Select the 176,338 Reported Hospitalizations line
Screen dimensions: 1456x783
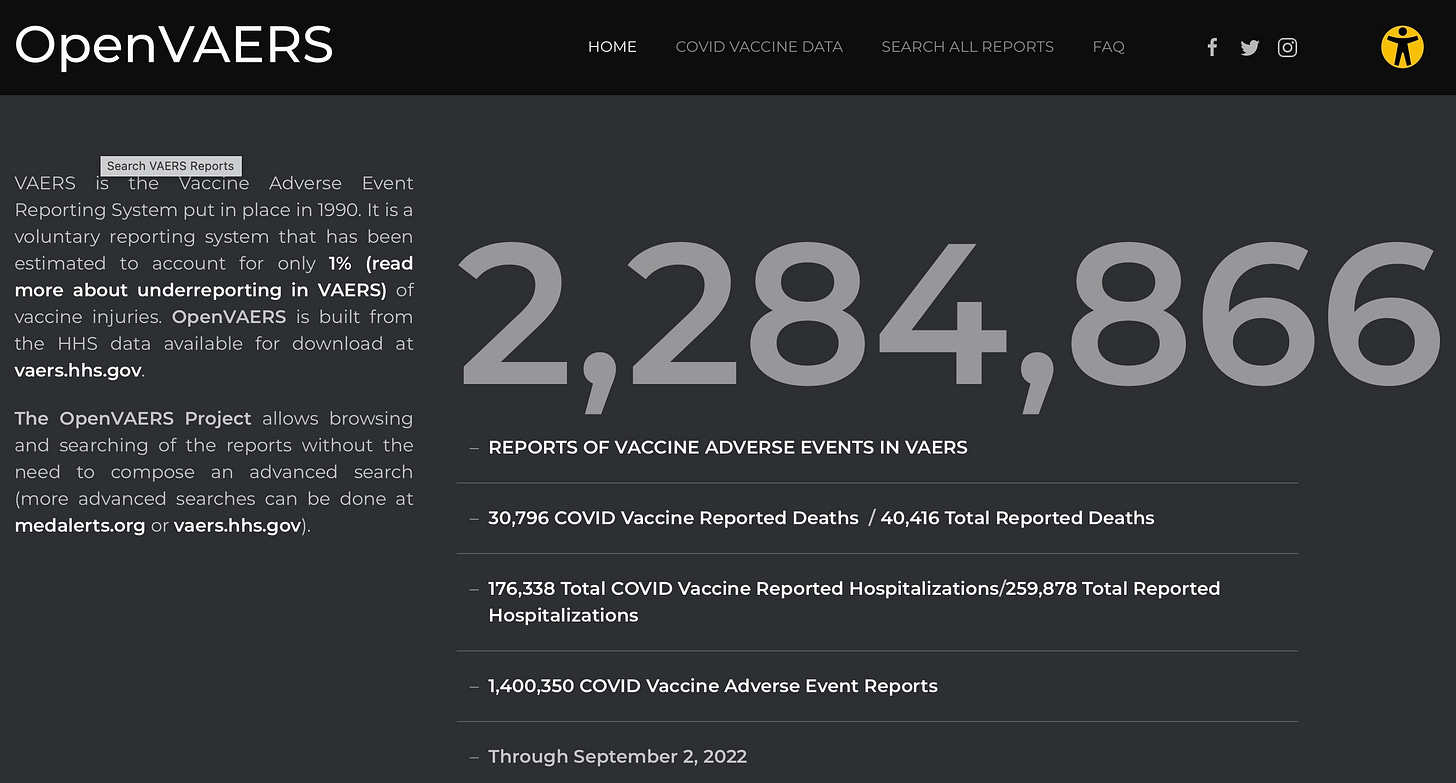(854, 602)
